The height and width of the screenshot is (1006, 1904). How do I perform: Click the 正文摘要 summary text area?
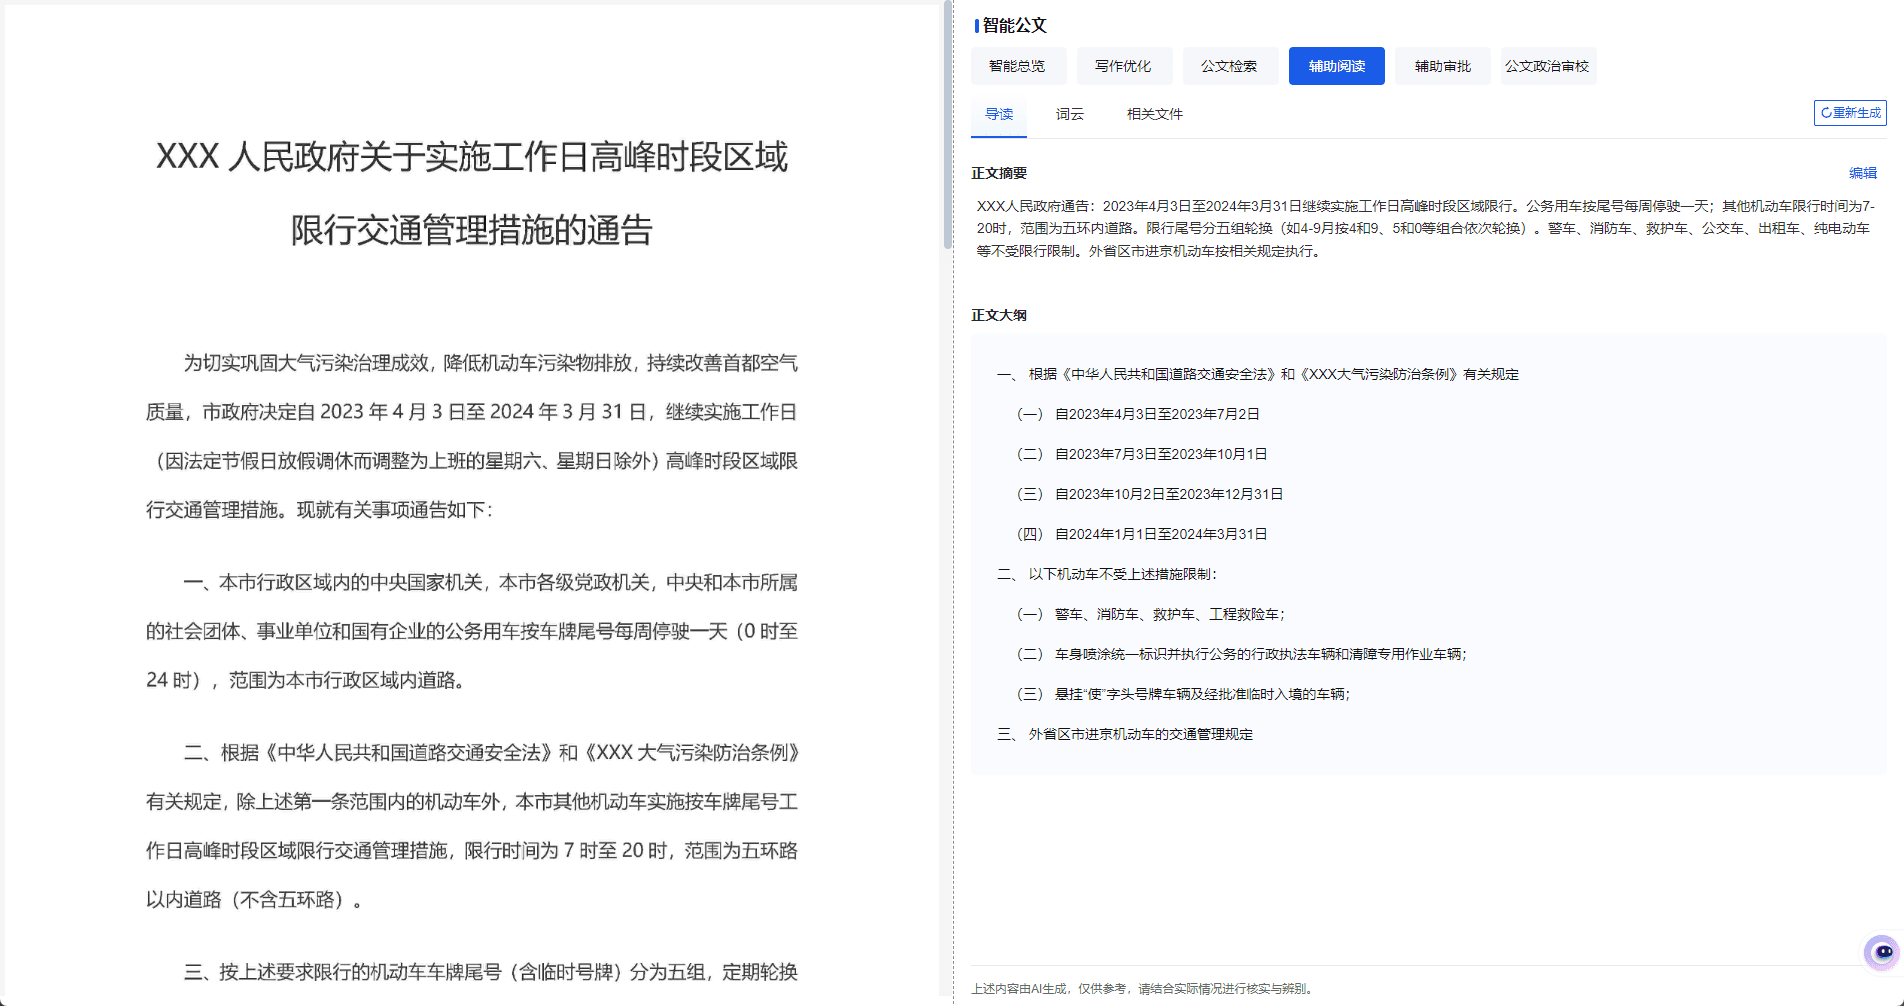click(1426, 228)
